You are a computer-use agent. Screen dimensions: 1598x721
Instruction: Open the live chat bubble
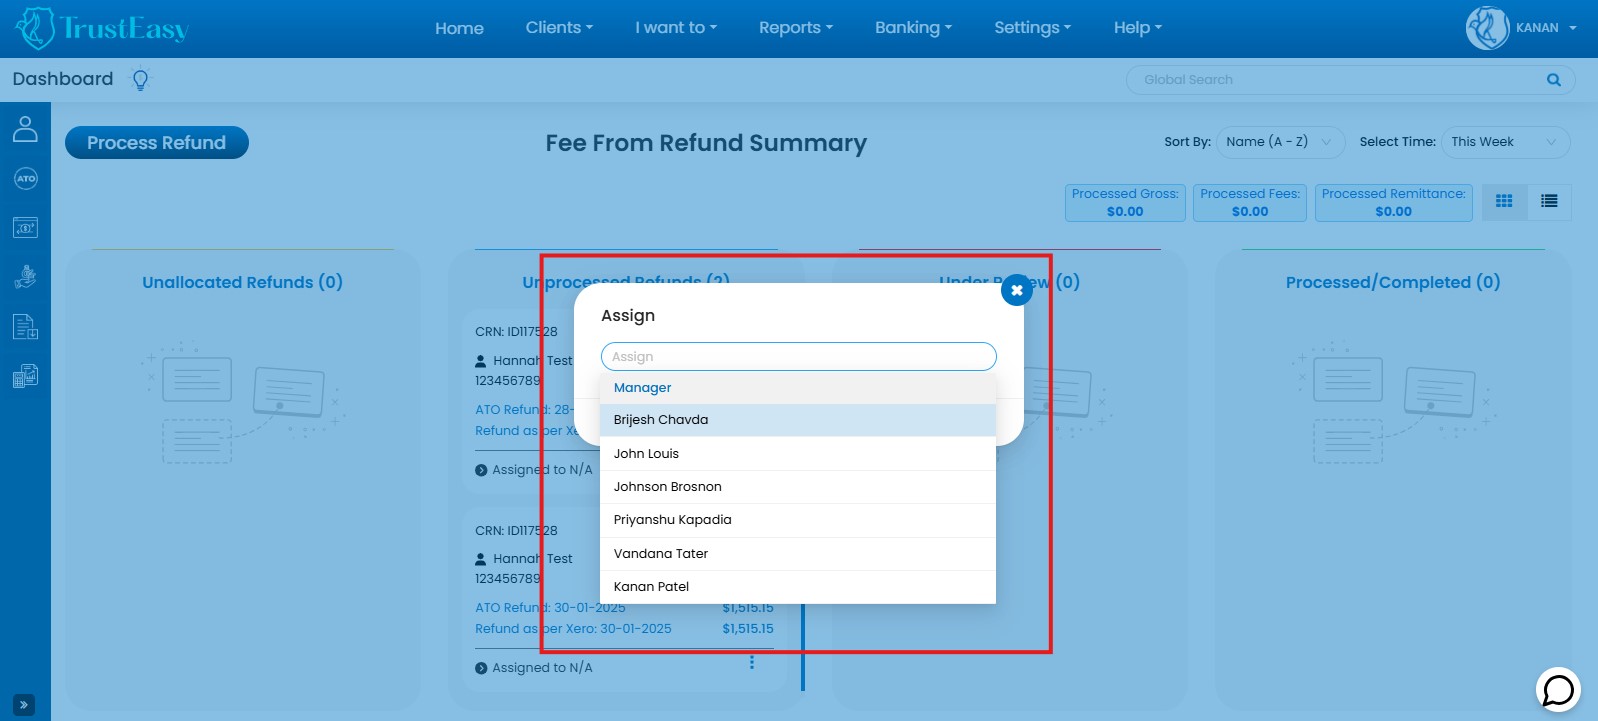1557,689
